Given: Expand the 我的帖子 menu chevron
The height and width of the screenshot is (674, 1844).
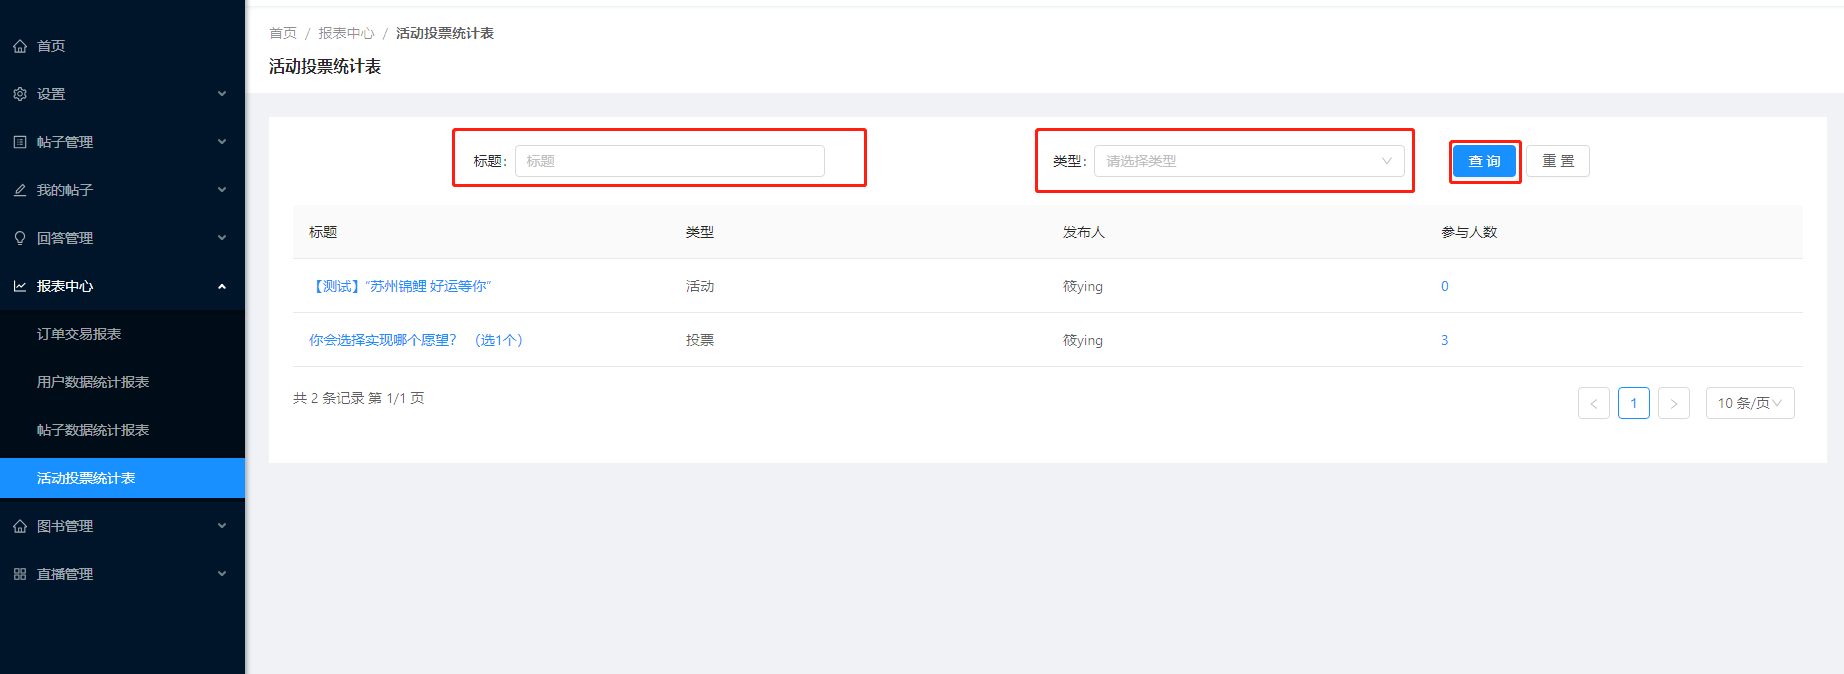Looking at the screenshot, I should coord(222,190).
